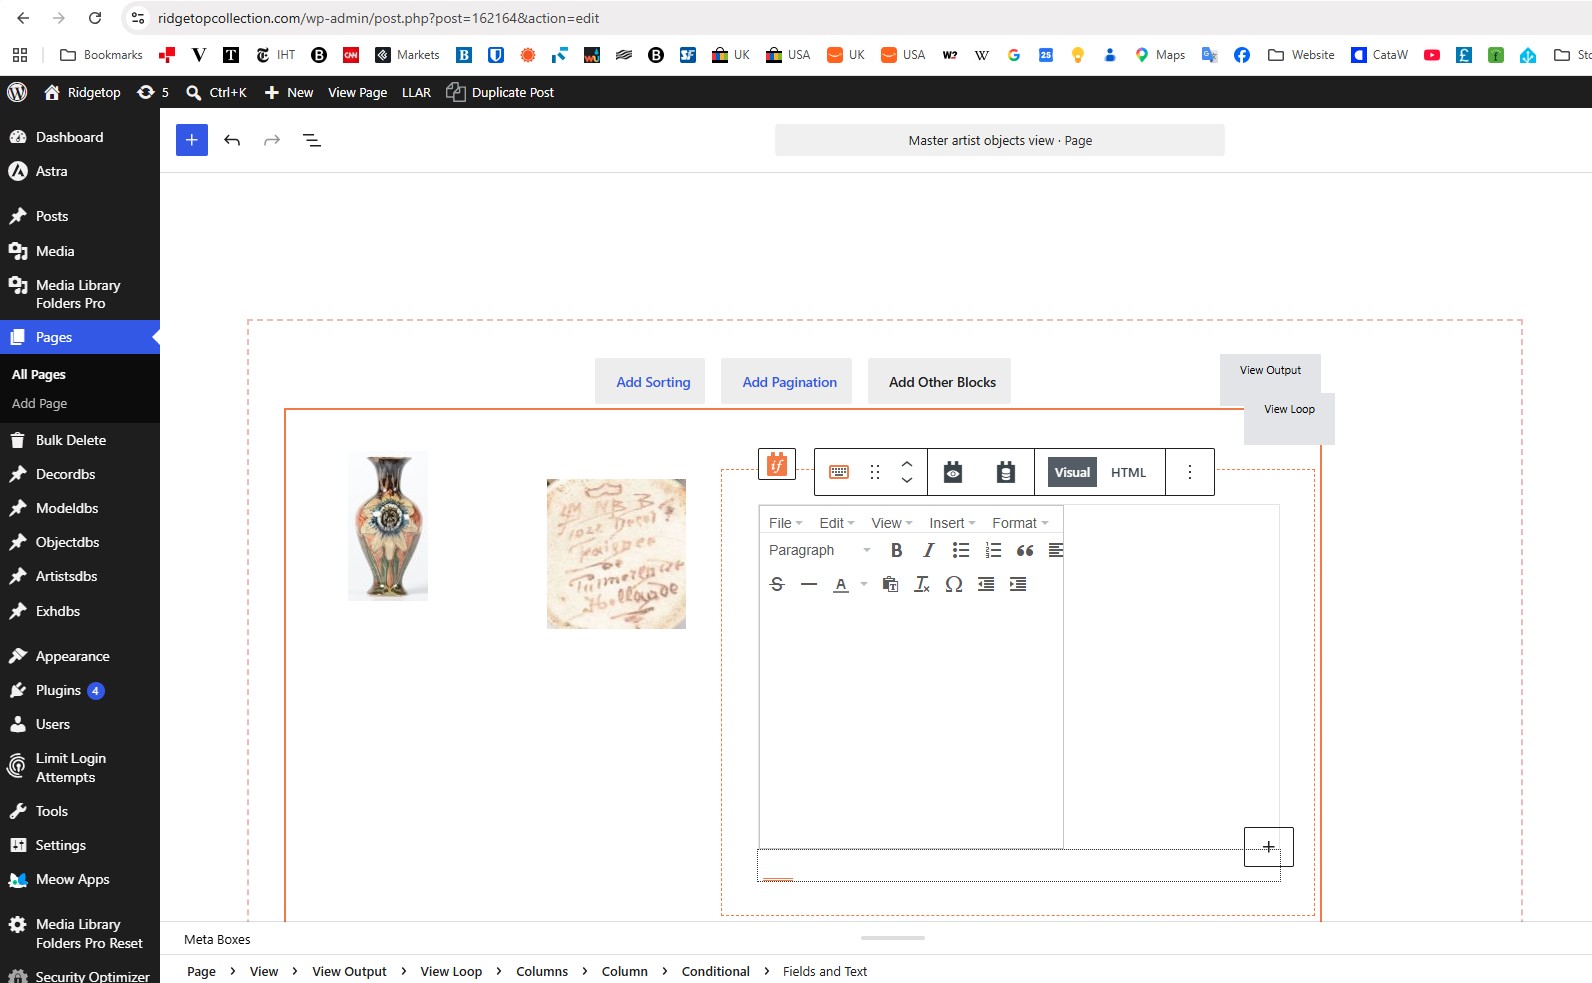Click the vase image thumbnail
This screenshot has height=983, width=1592.
pyautogui.click(x=388, y=526)
